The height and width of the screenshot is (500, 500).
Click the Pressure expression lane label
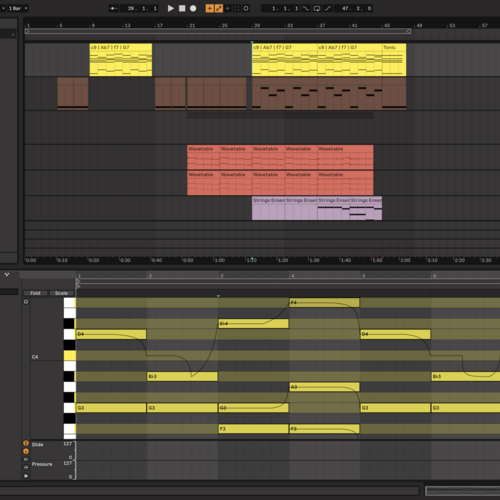pos(42,464)
